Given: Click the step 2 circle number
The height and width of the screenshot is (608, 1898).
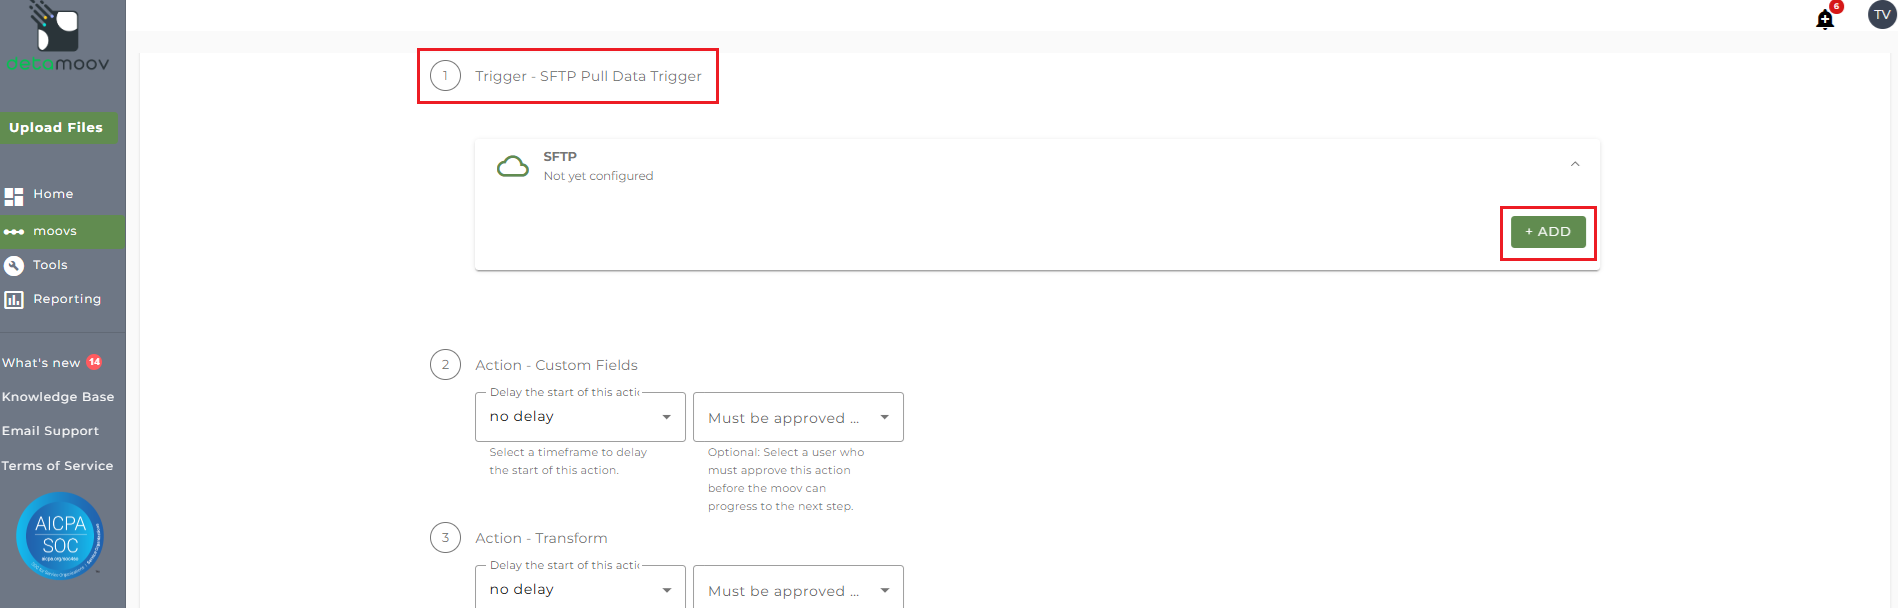Looking at the screenshot, I should (x=445, y=365).
